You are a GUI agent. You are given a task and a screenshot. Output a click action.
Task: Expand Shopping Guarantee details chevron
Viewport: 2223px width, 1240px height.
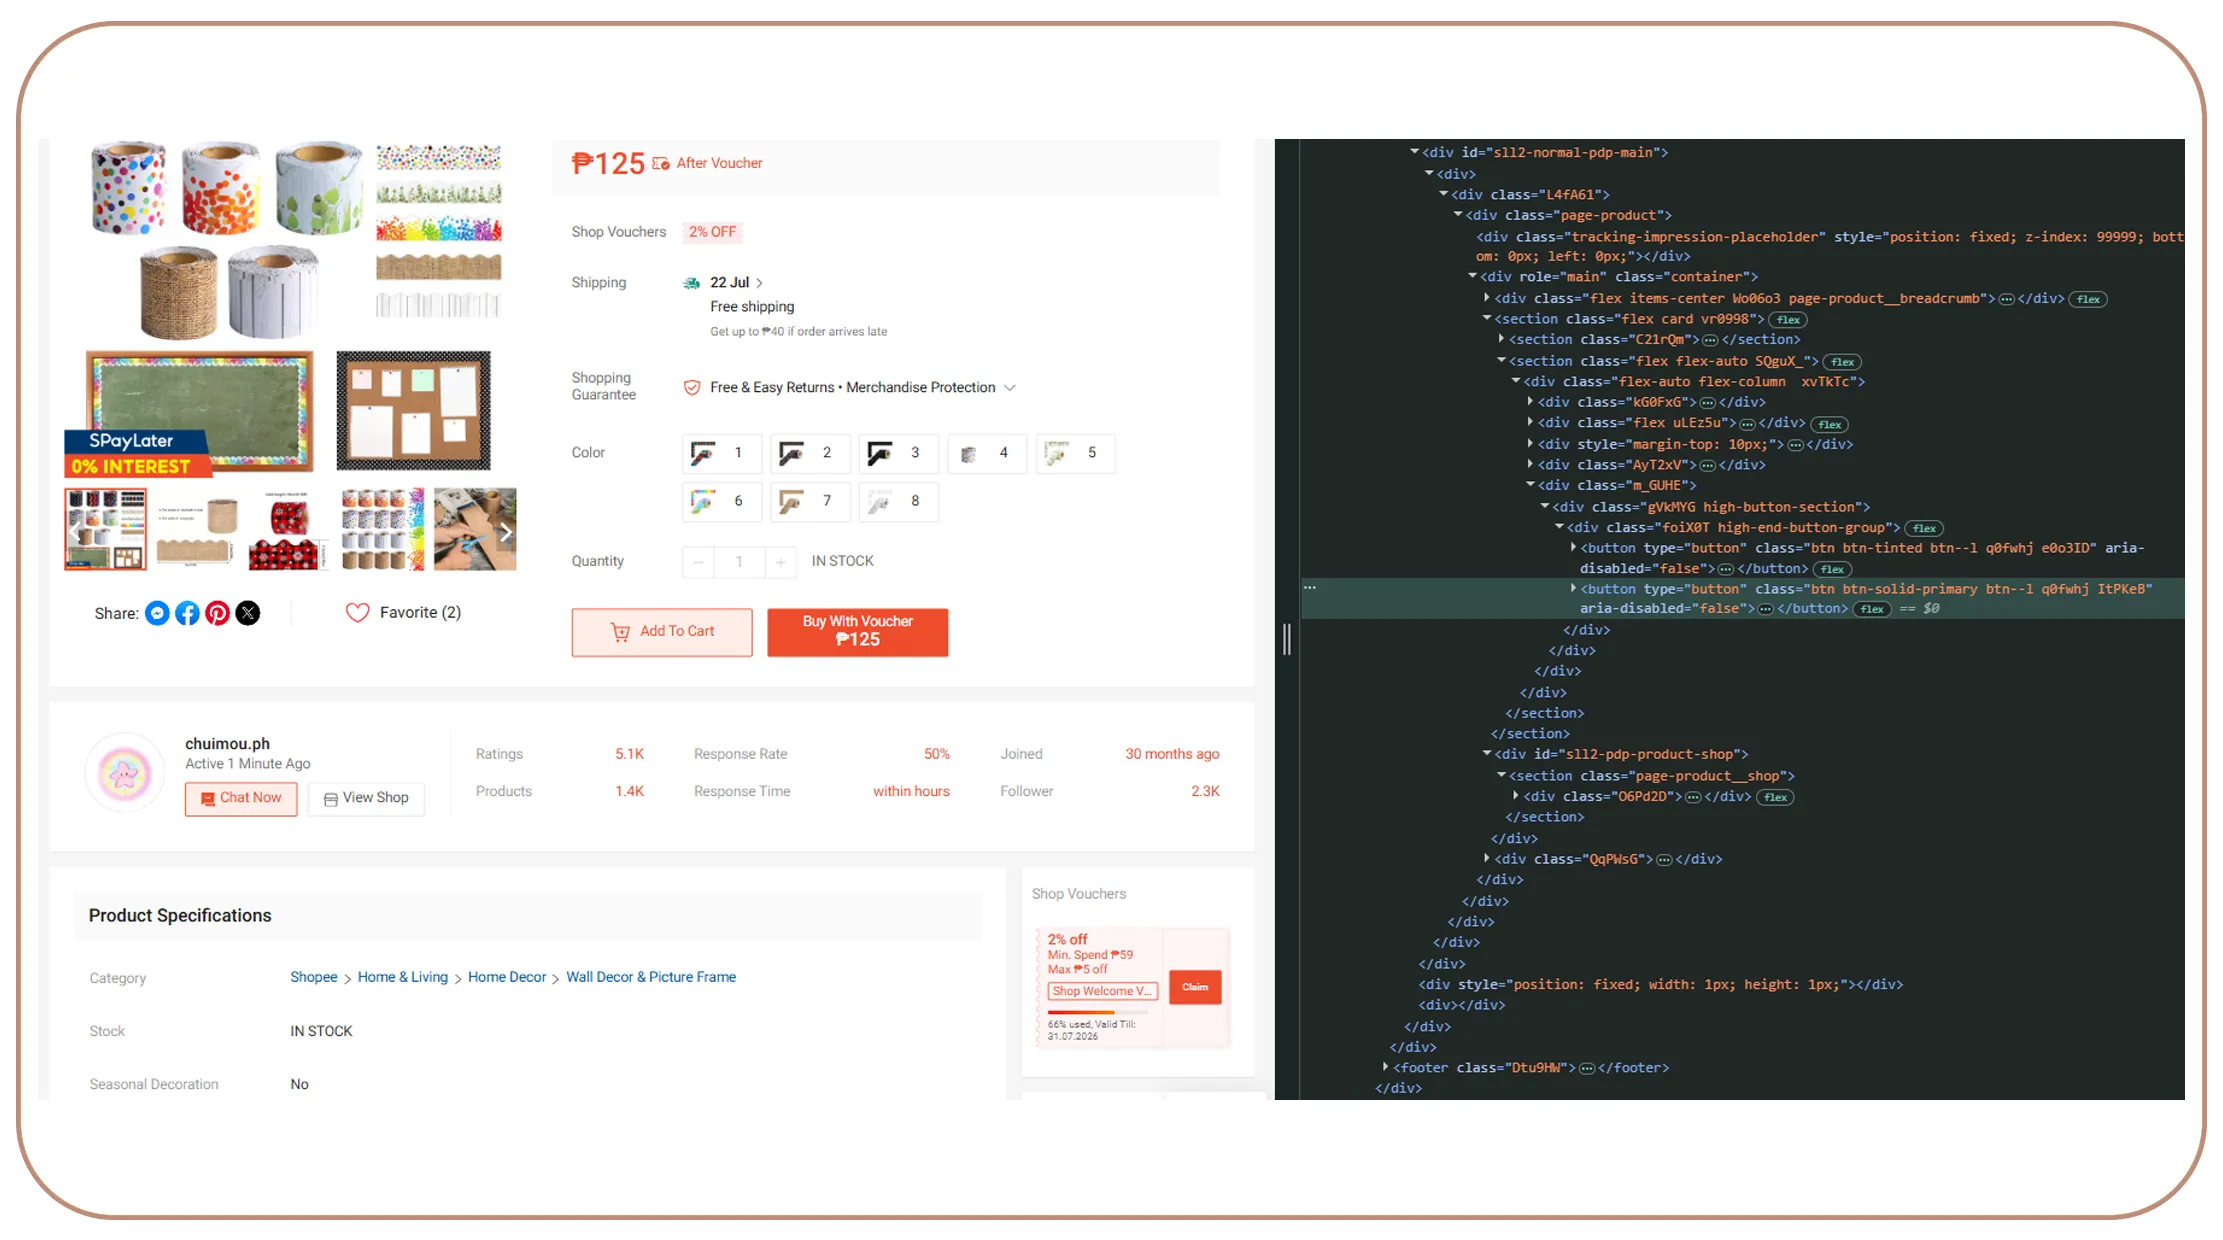pyautogui.click(x=1010, y=388)
